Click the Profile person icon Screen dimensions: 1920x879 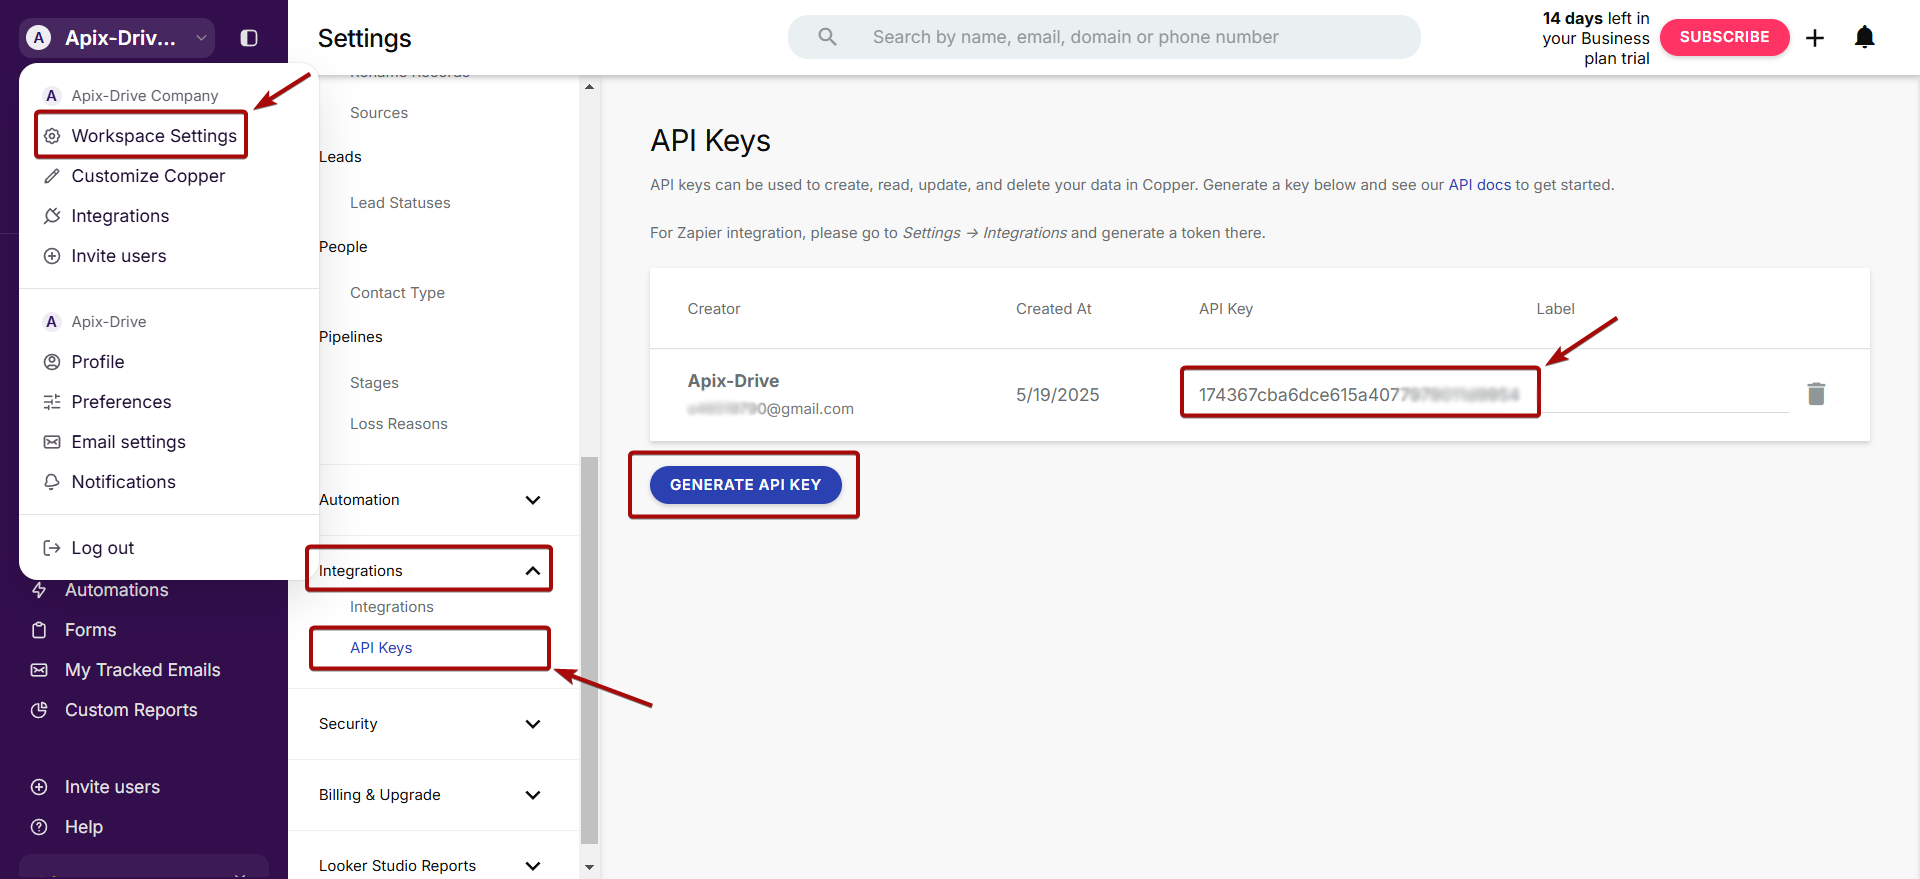(x=52, y=362)
